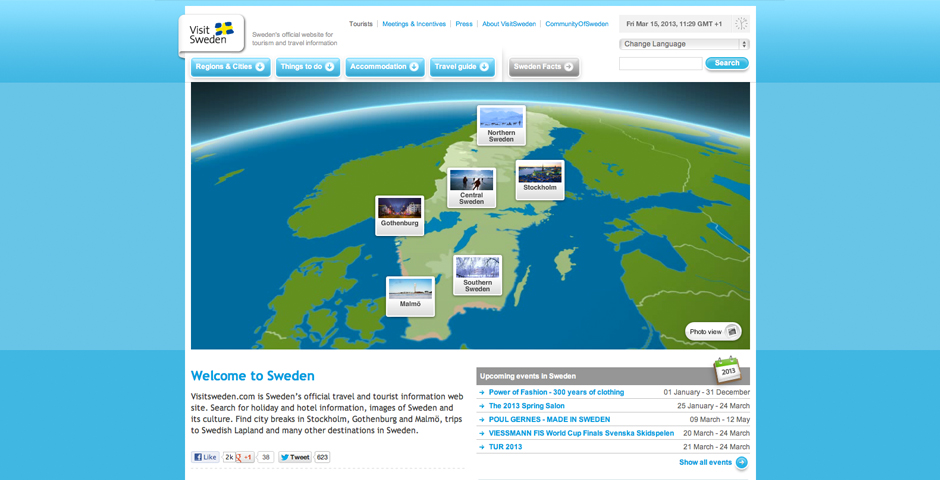Click the Facebook Like button
The width and height of the screenshot is (940, 480).
coord(206,457)
